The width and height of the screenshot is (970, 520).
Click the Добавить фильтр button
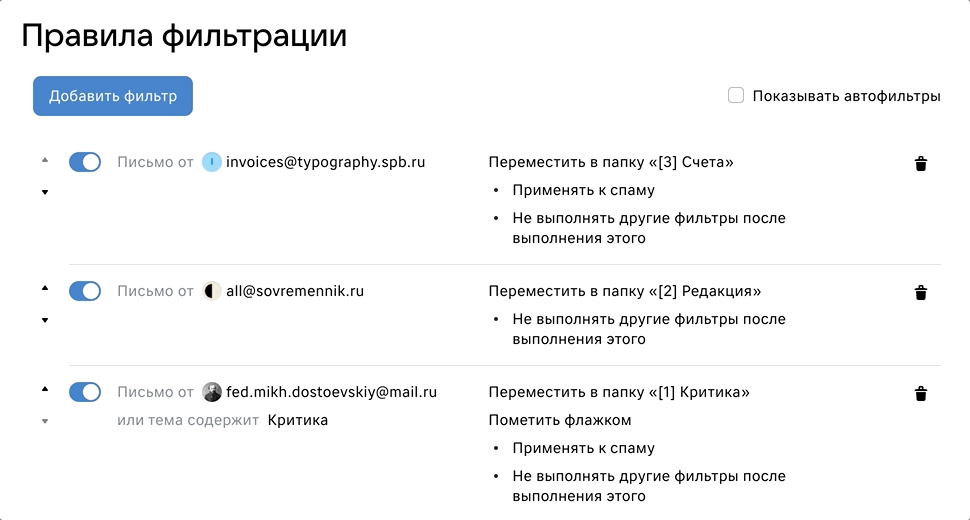pos(113,96)
